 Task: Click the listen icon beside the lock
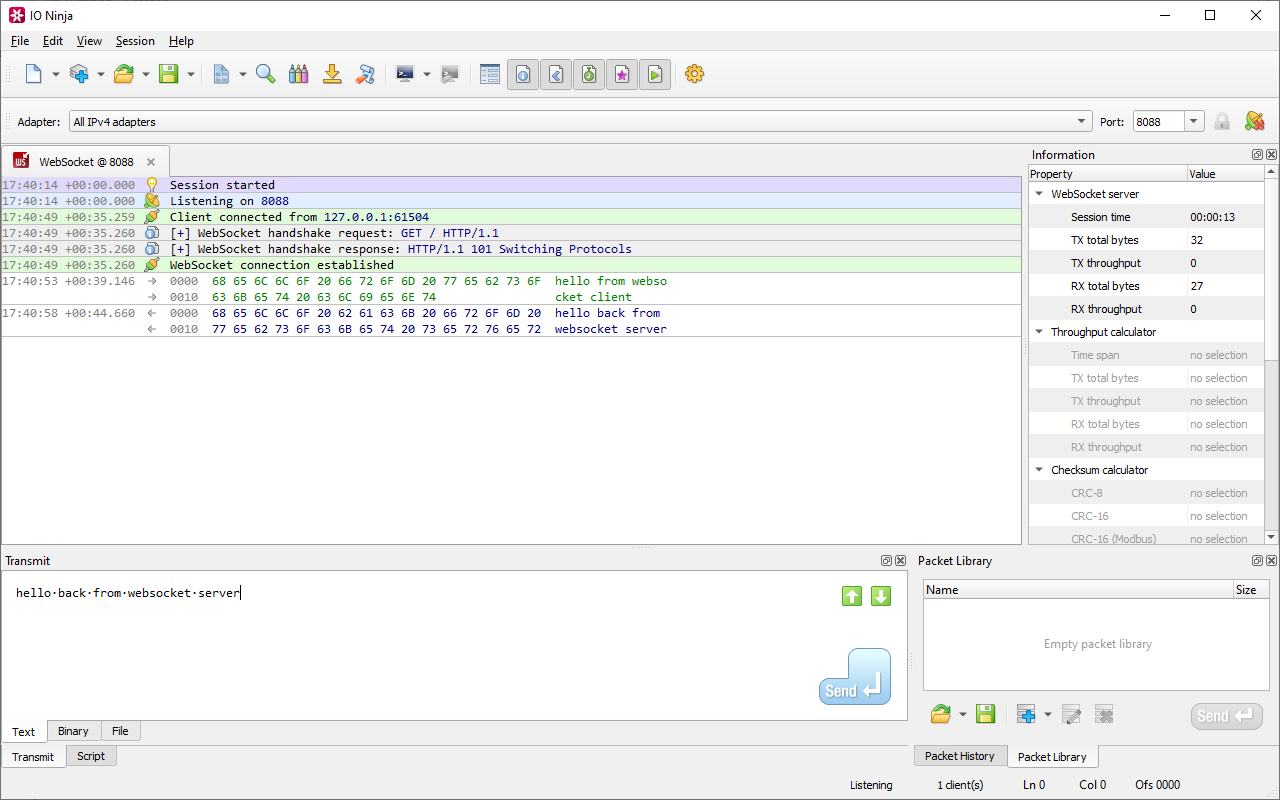tap(1254, 121)
